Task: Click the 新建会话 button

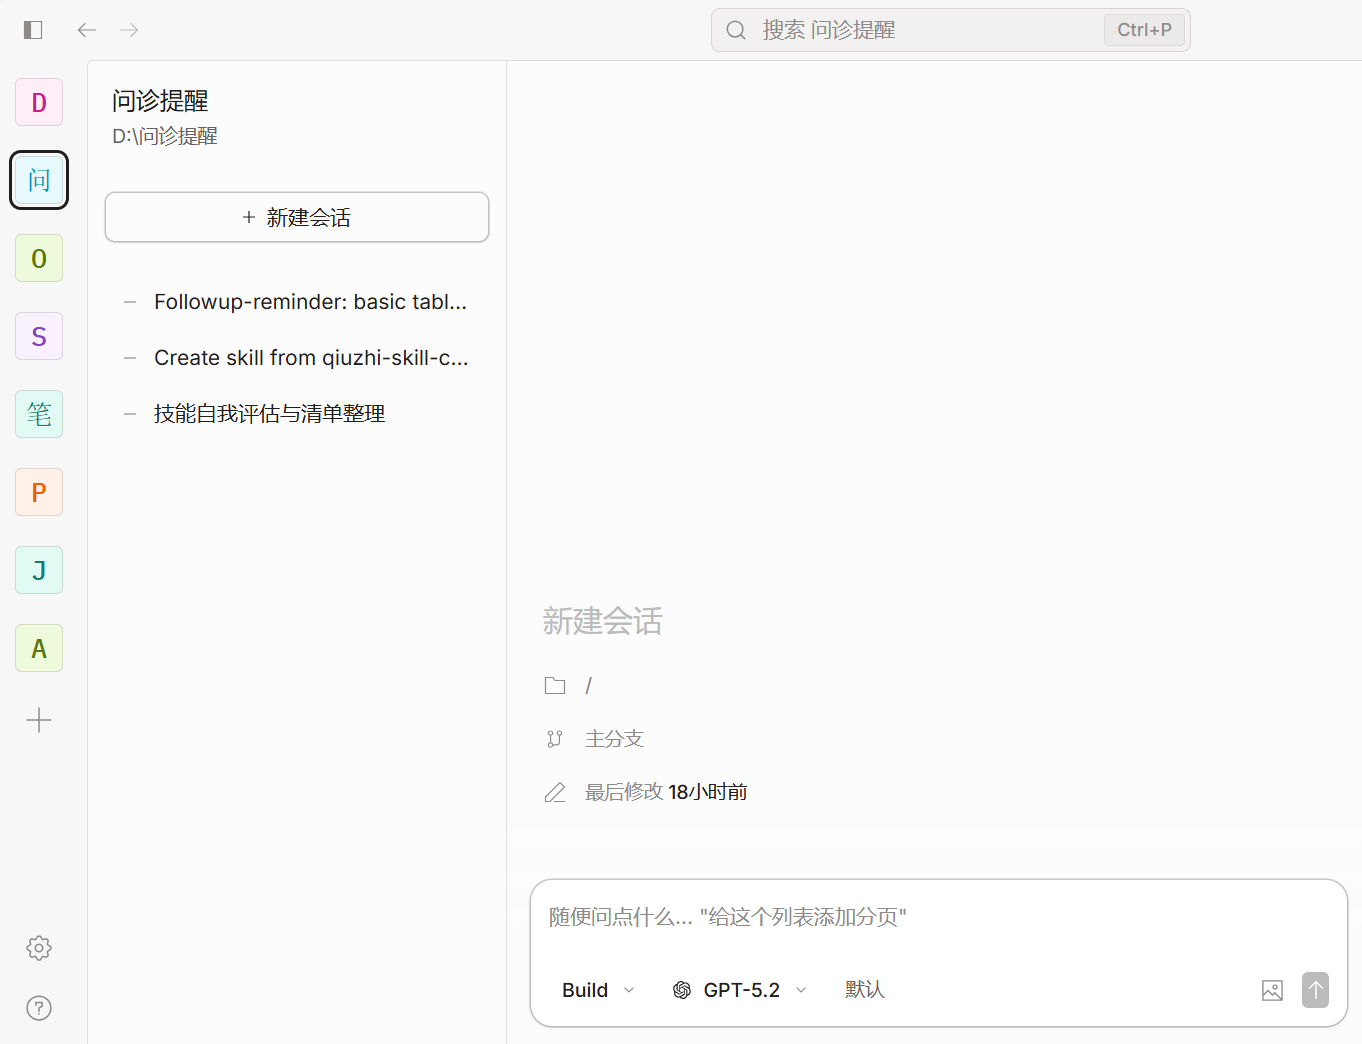Action: tap(297, 217)
